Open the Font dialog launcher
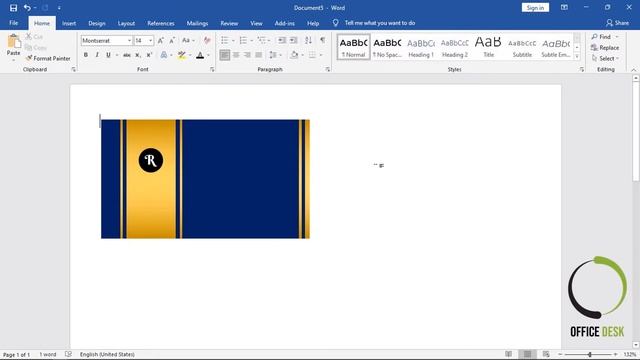The image size is (640, 360). [x=212, y=69]
